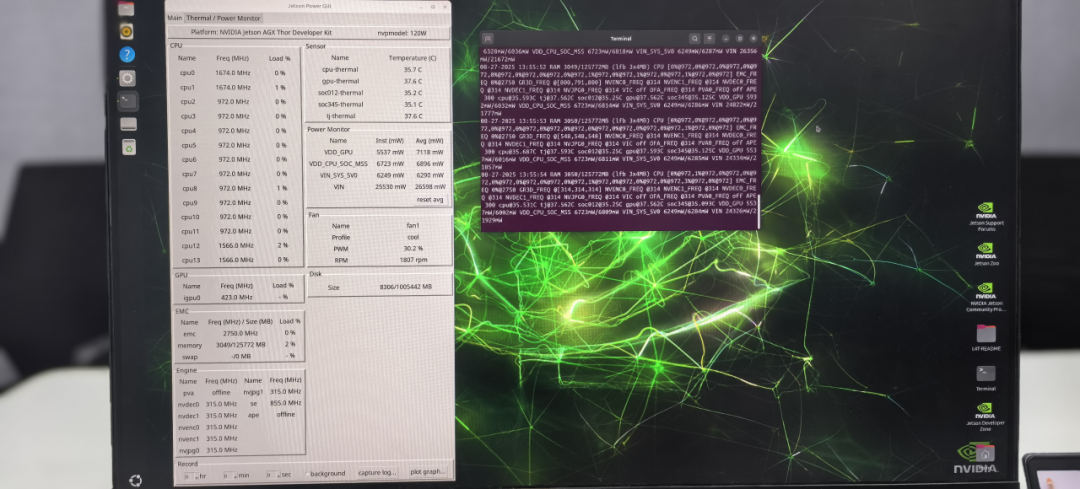Open the sec record duration spinner
The width and height of the screenshot is (1080, 489).
pos(272,475)
